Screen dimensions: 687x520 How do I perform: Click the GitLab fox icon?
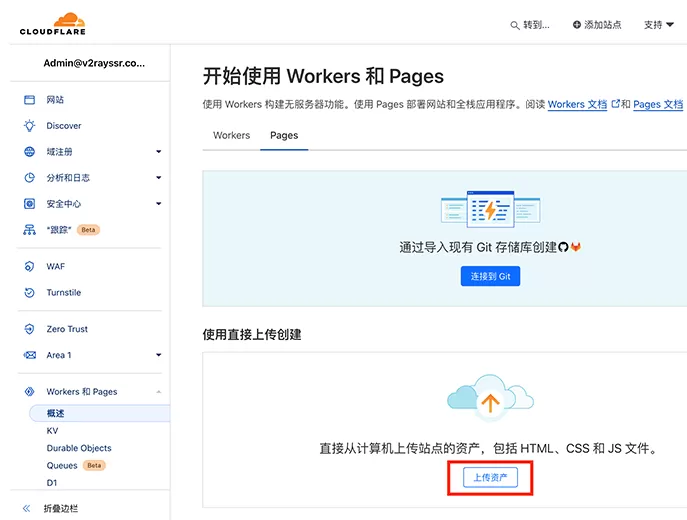[x=576, y=247]
